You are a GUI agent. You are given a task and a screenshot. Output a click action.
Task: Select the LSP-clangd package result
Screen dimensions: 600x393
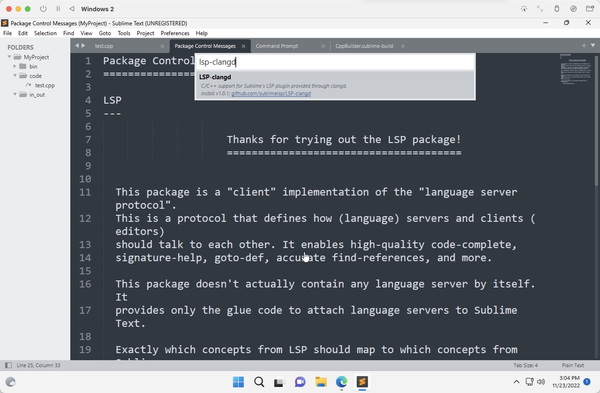tap(335, 85)
